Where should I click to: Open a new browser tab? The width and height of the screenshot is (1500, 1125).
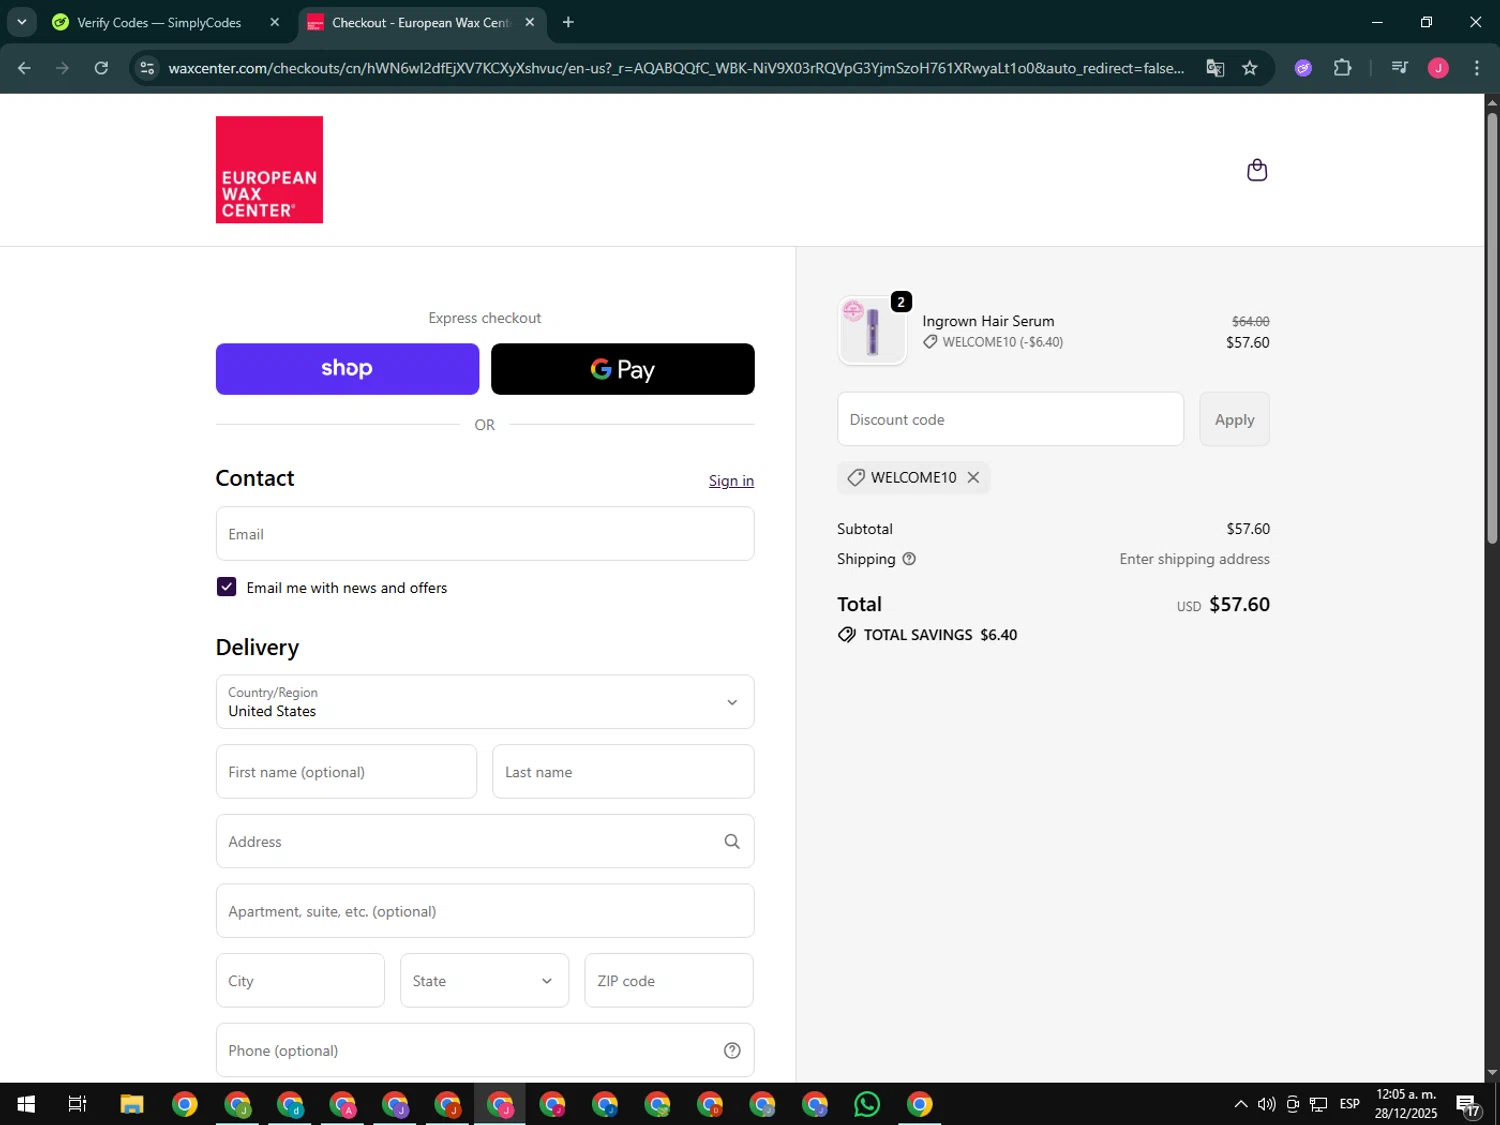(x=568, y=22)
